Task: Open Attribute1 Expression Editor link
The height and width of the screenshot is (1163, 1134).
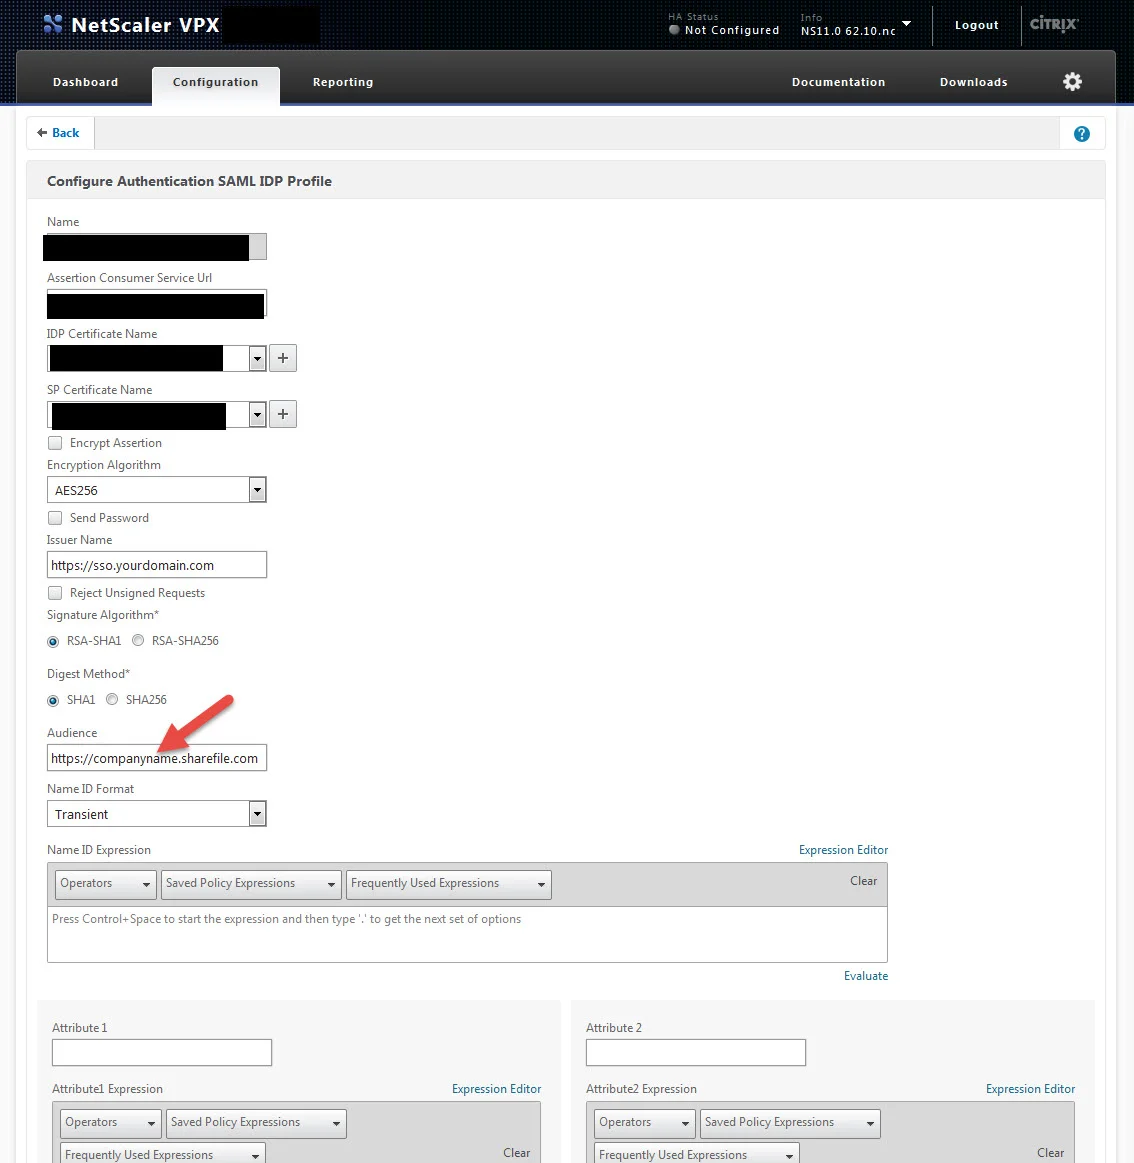Action: (496, 1089)
